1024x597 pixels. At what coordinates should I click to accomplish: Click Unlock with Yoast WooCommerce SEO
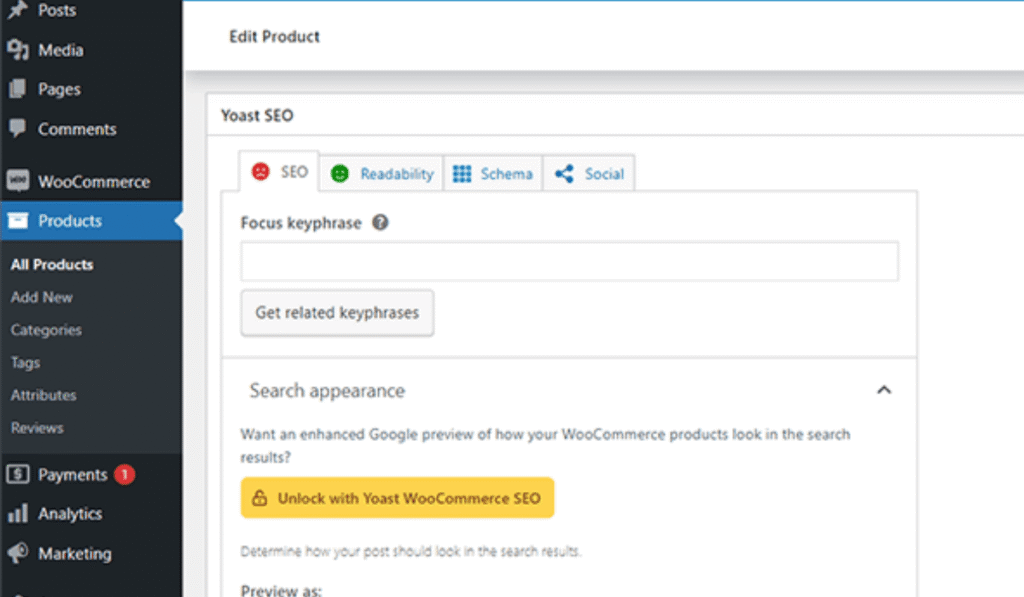tap(397, 498)
